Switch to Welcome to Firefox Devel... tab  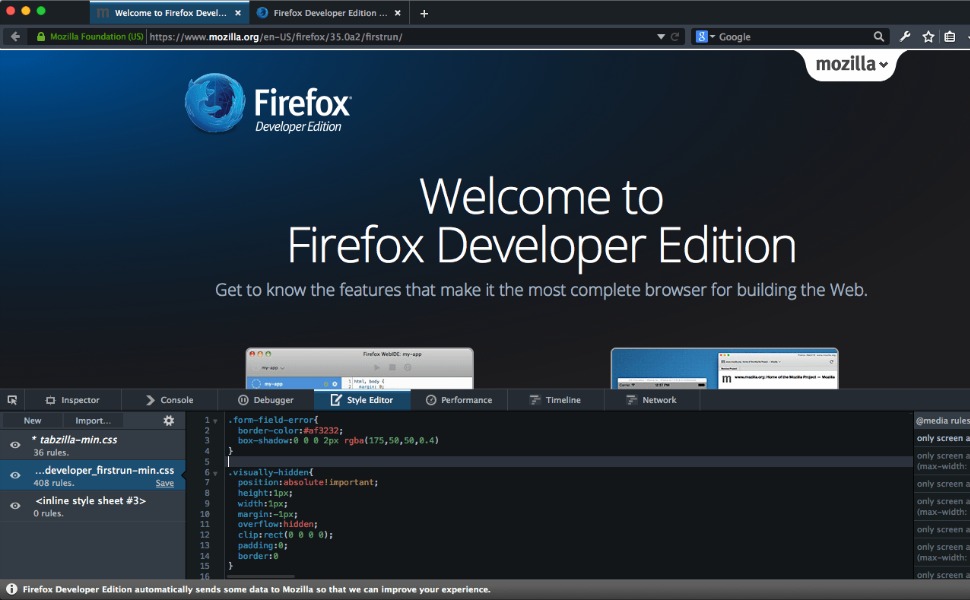coord(170,13)
